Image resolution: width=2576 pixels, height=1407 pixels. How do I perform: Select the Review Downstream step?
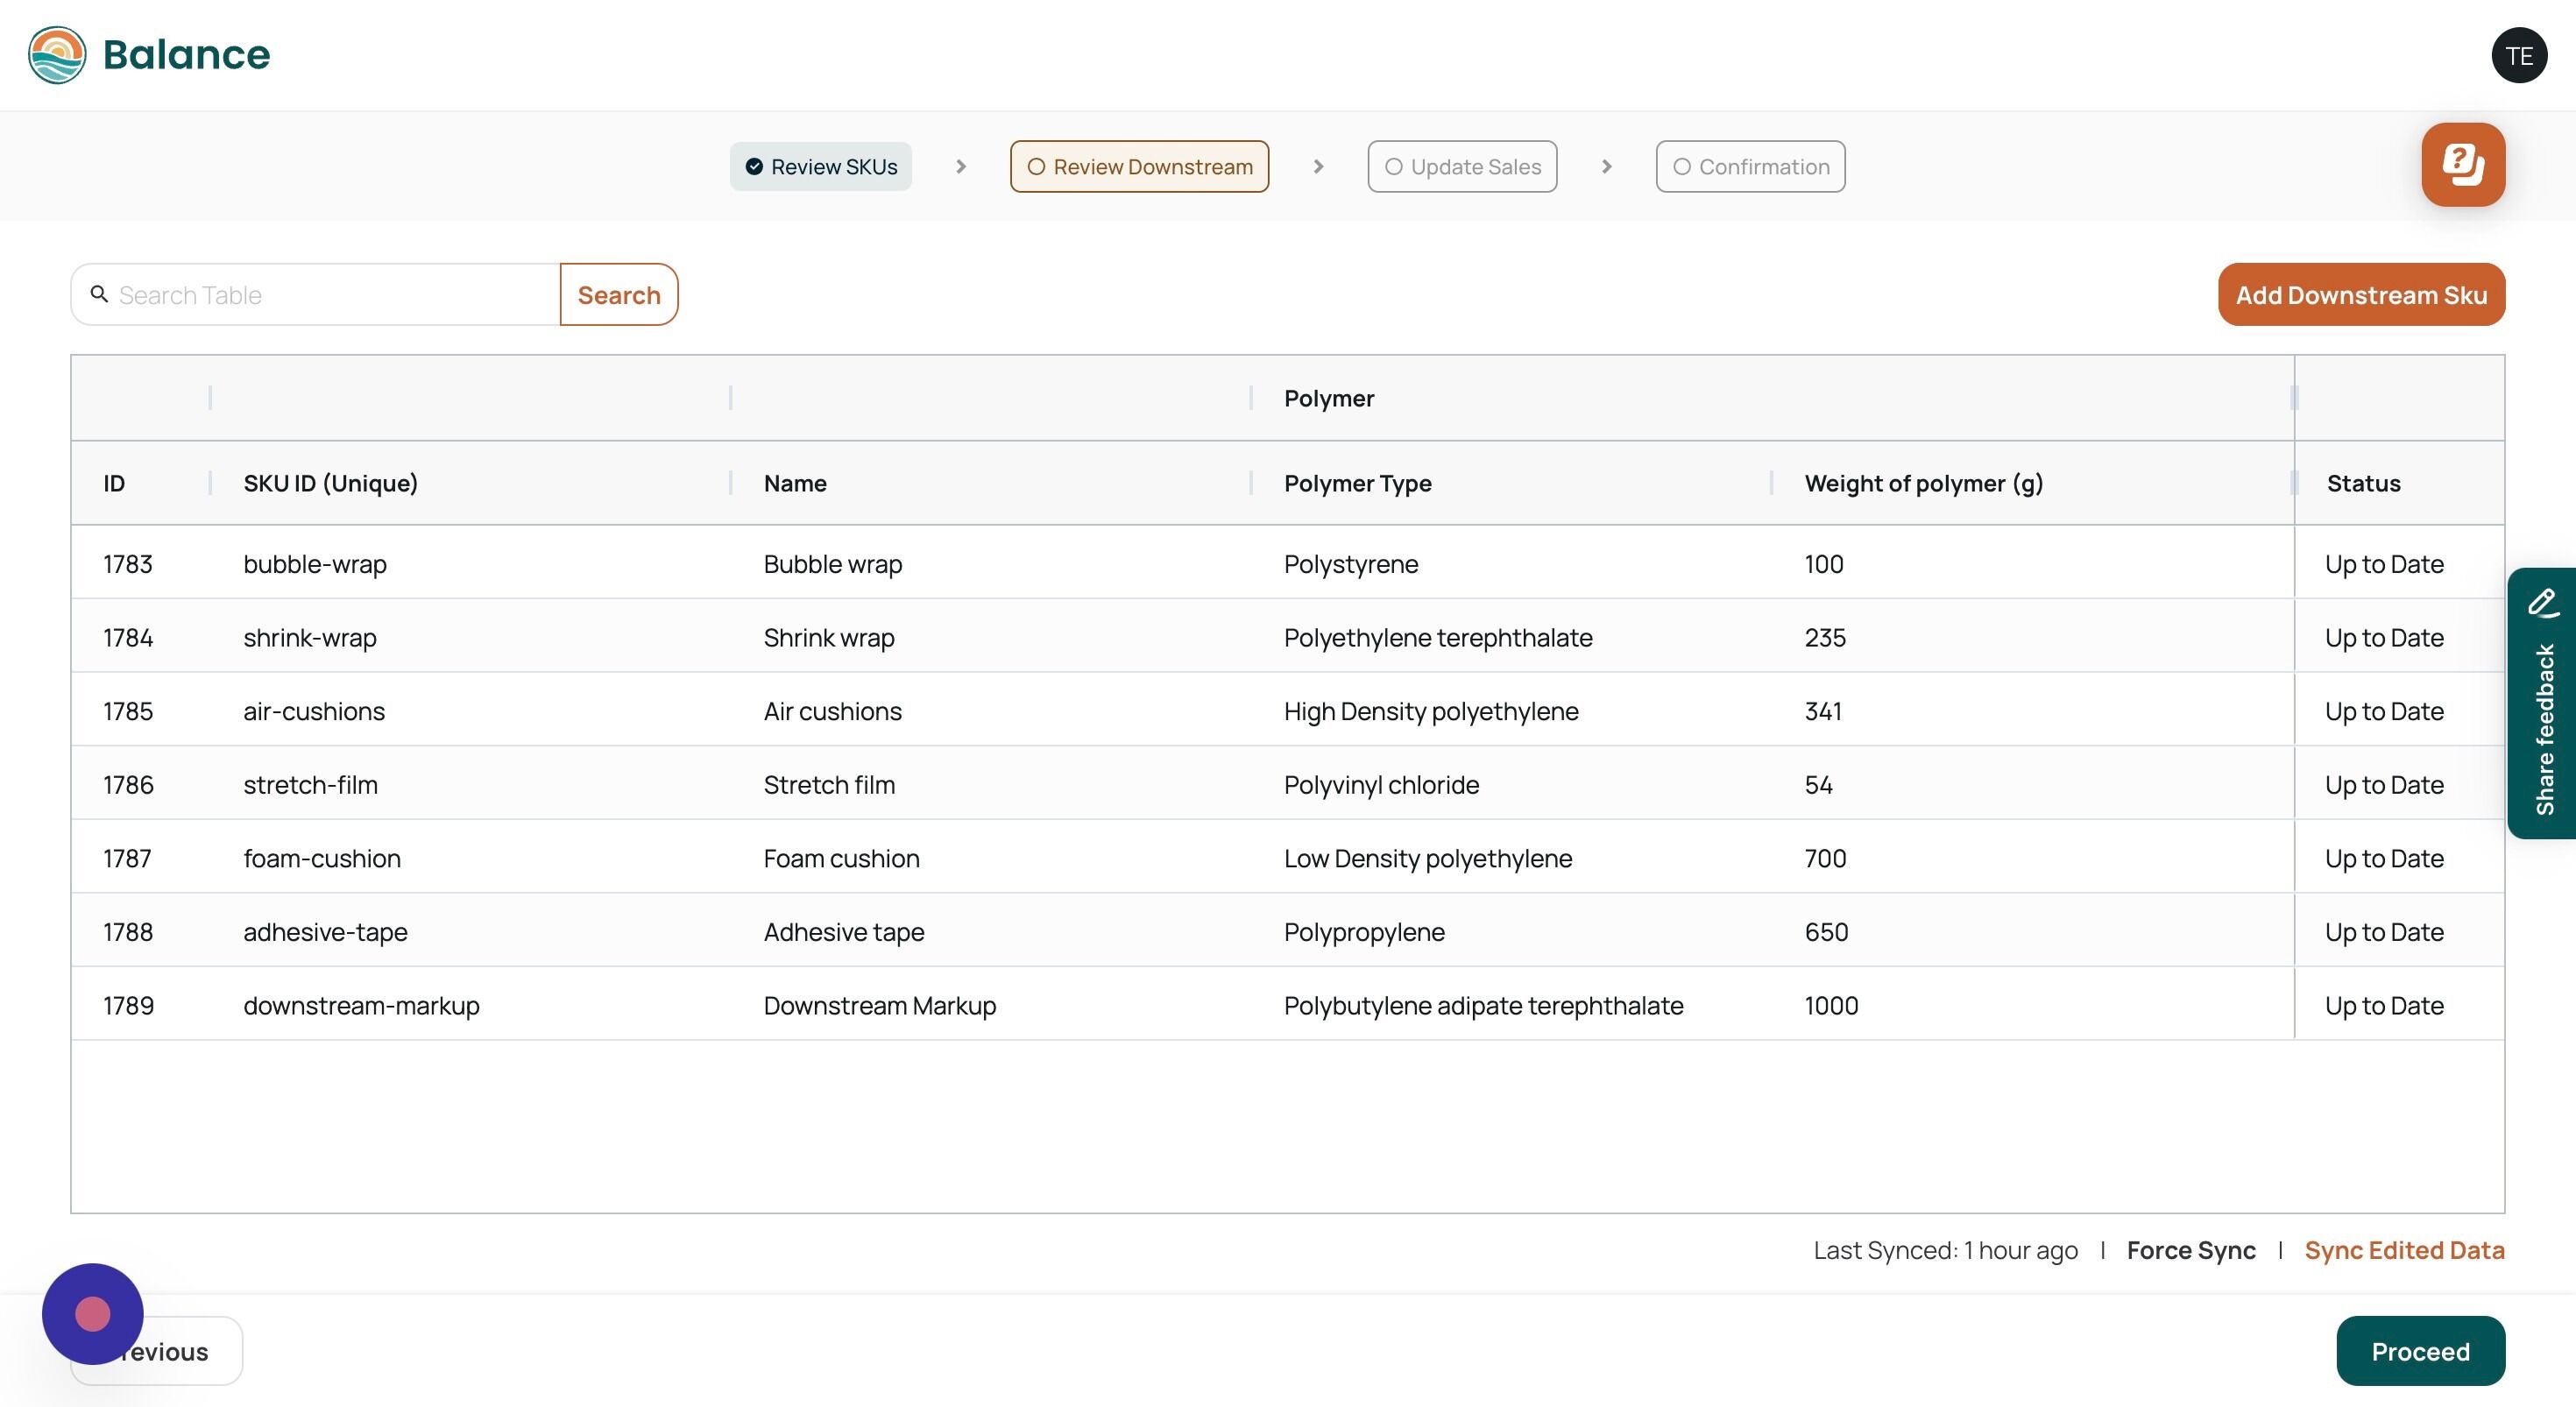coord(1139,167)
